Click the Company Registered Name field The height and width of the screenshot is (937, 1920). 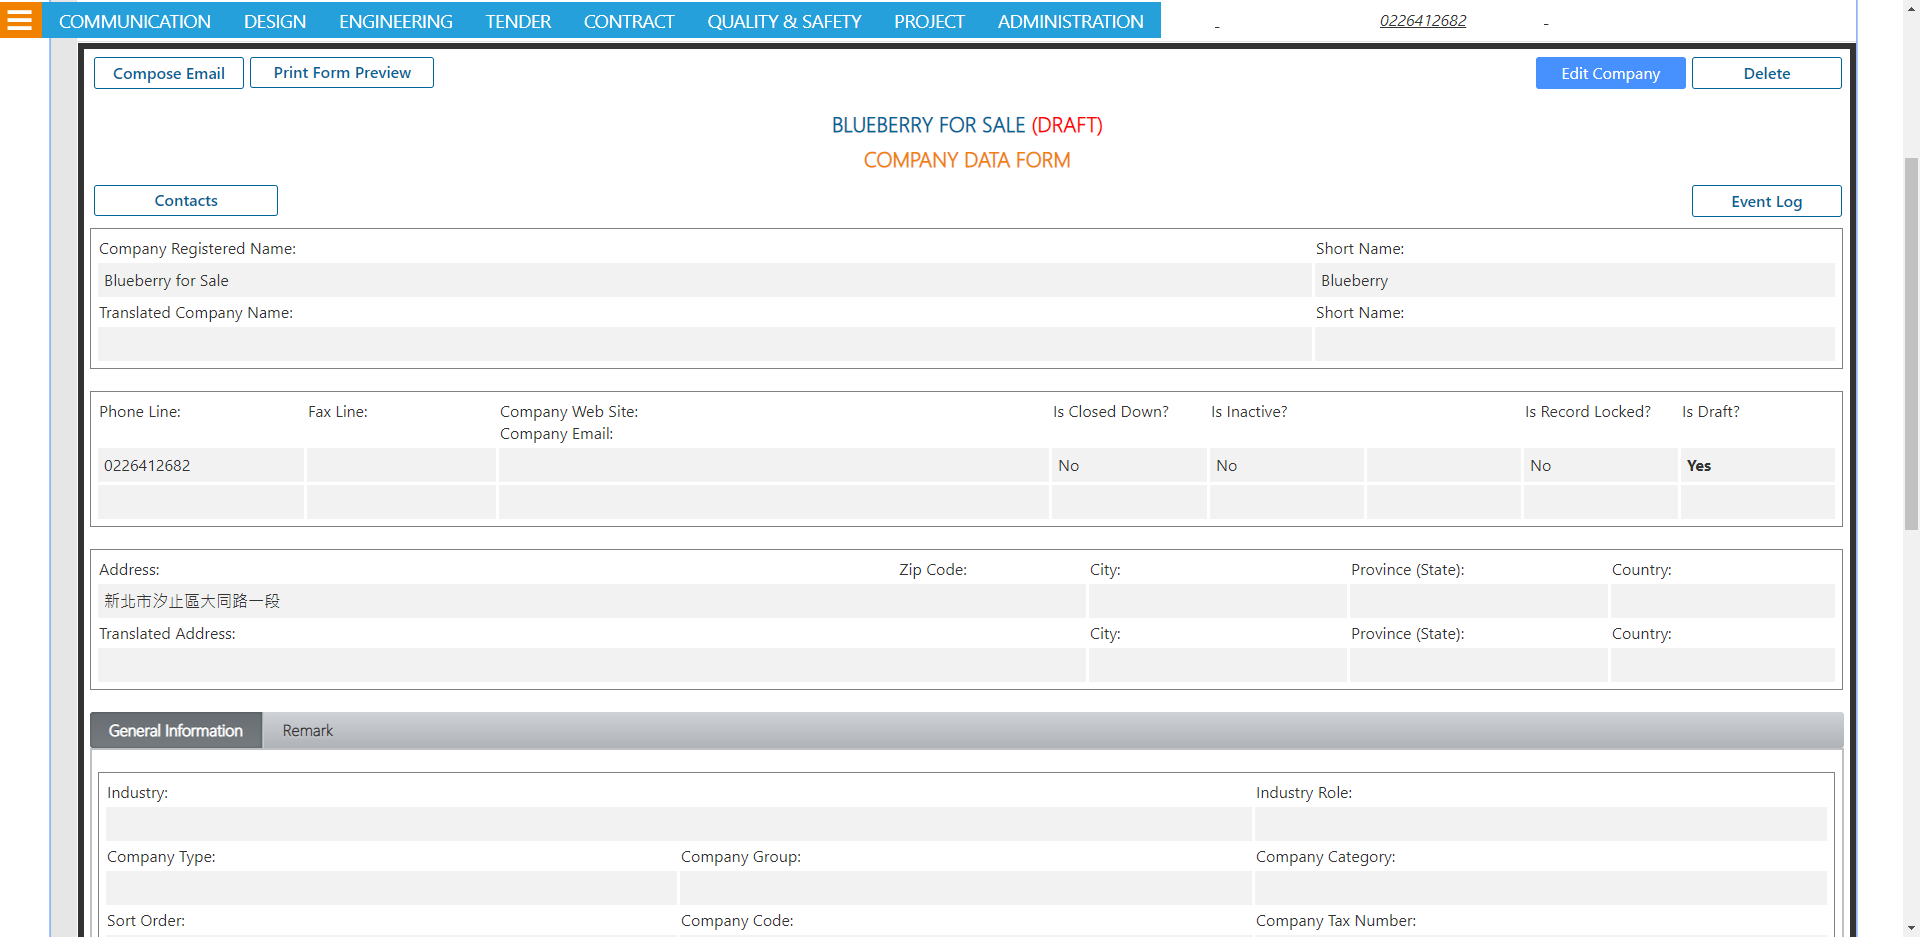point(704,281)
